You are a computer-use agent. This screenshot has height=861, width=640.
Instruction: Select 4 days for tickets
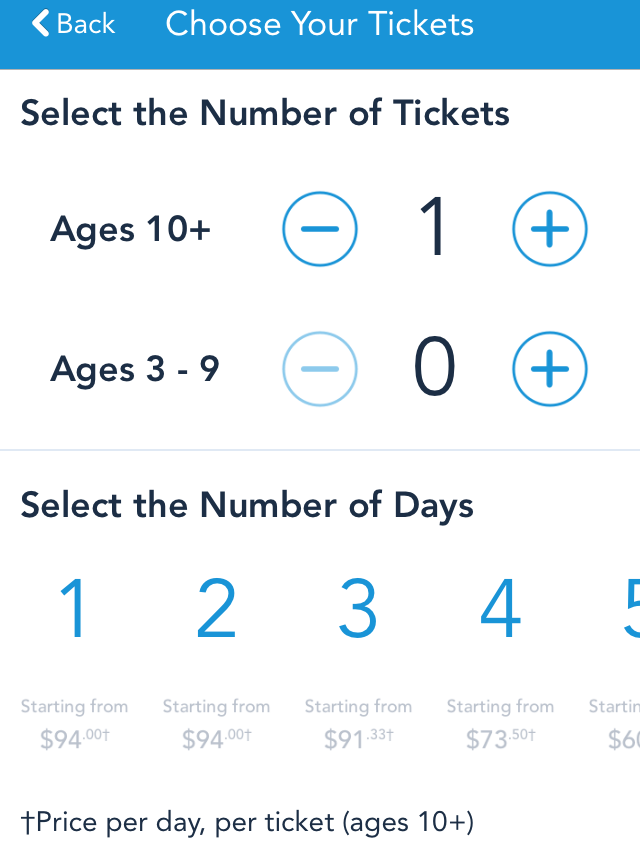click(x=500, y=608)
